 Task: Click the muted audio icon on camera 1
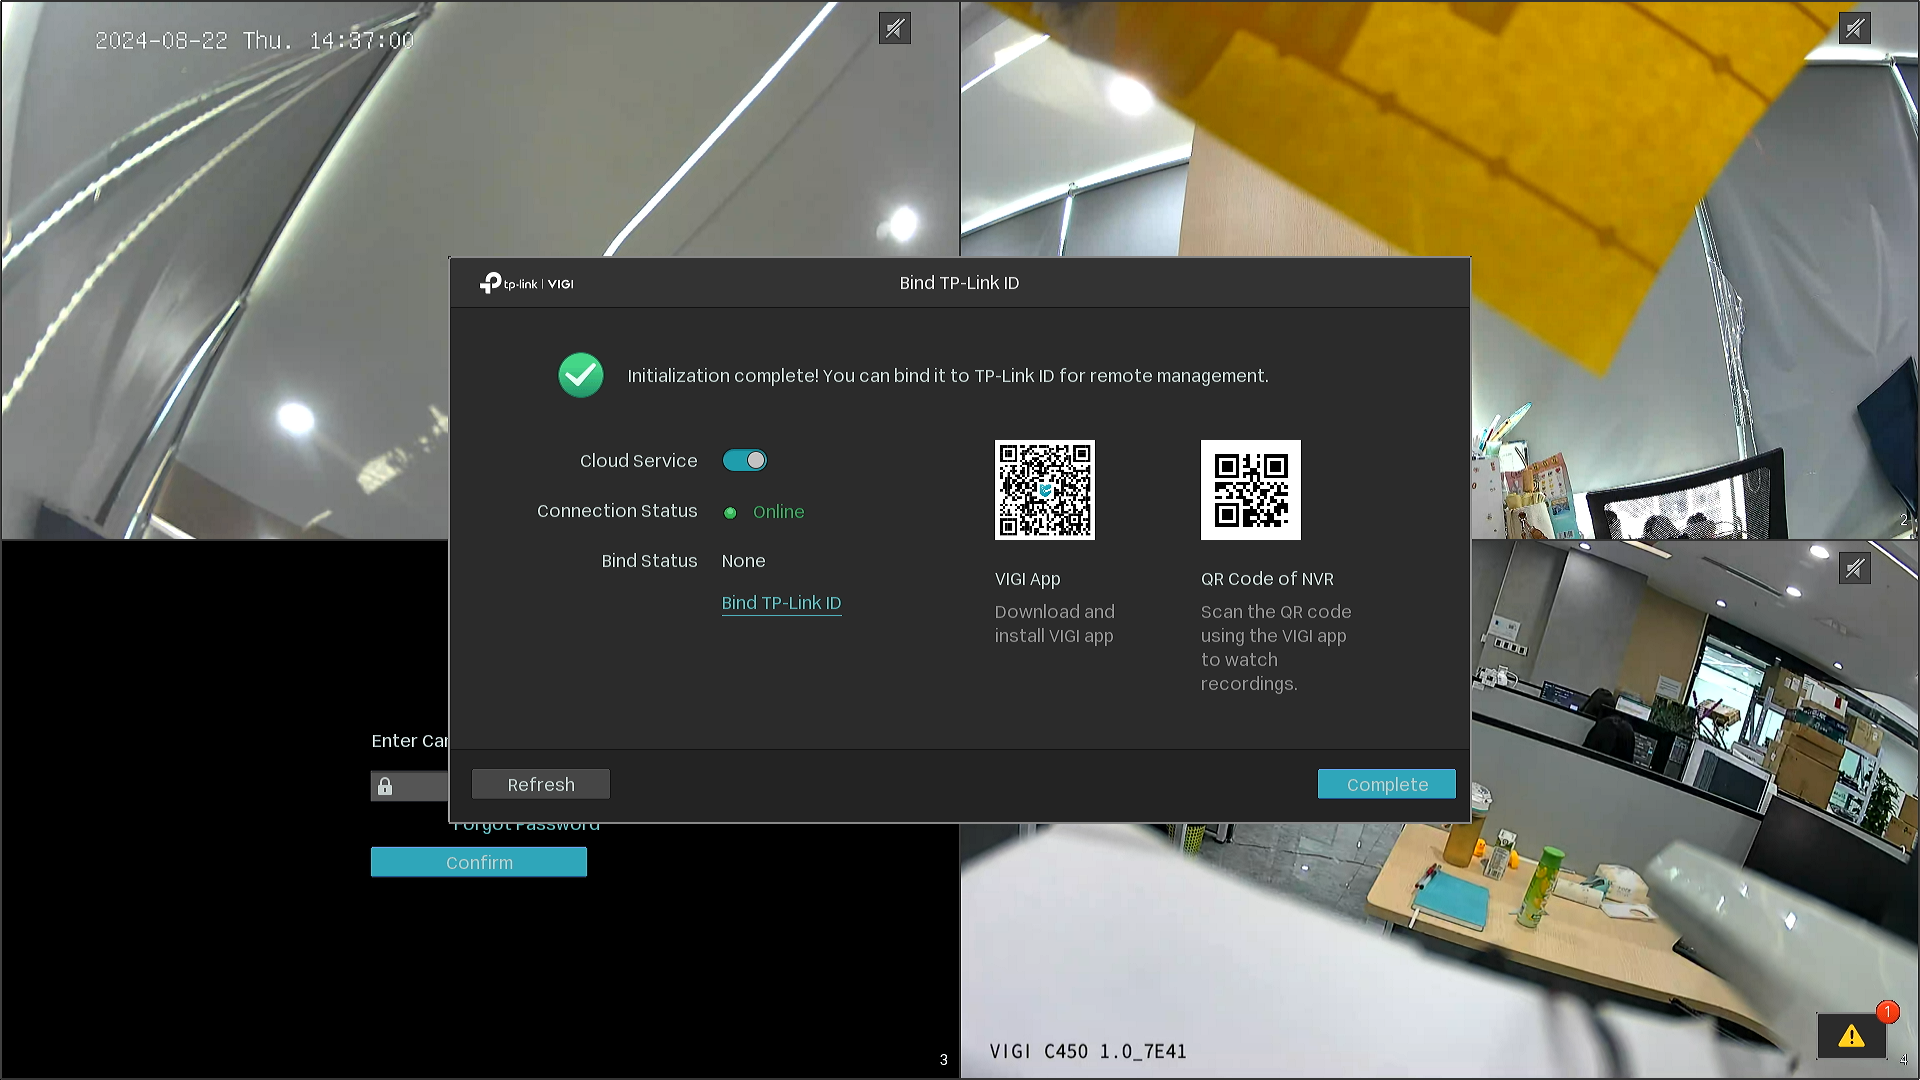click(x=895, y=28)
